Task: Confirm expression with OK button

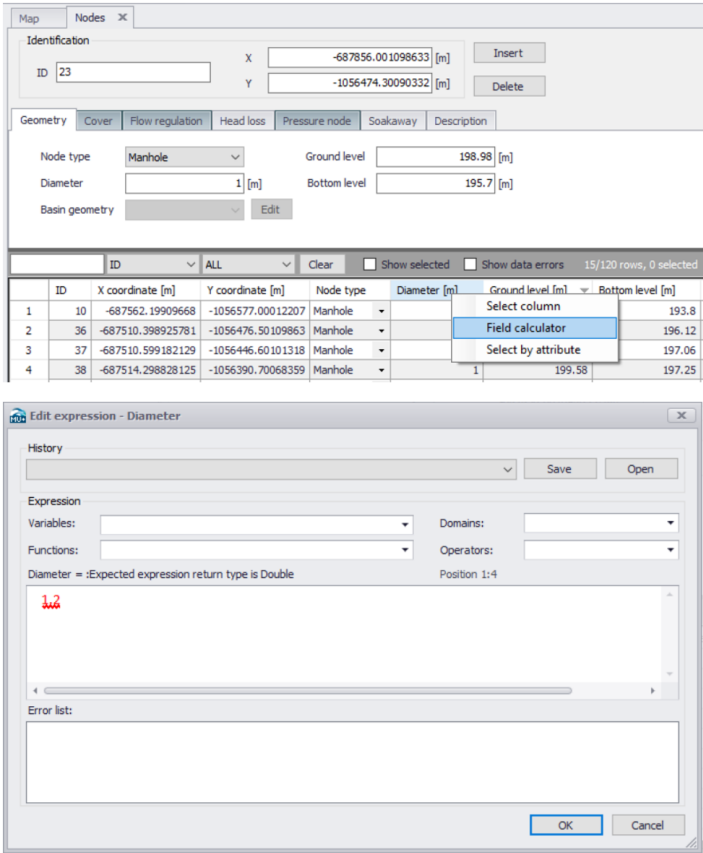Action: coord(566,825)
